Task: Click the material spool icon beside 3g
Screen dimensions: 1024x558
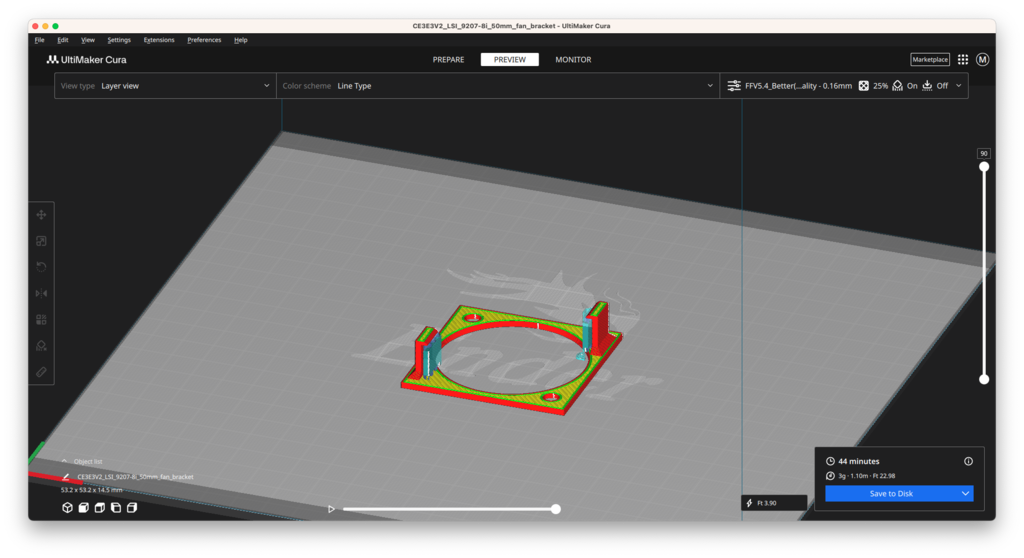Action: (x=830, y=476)
